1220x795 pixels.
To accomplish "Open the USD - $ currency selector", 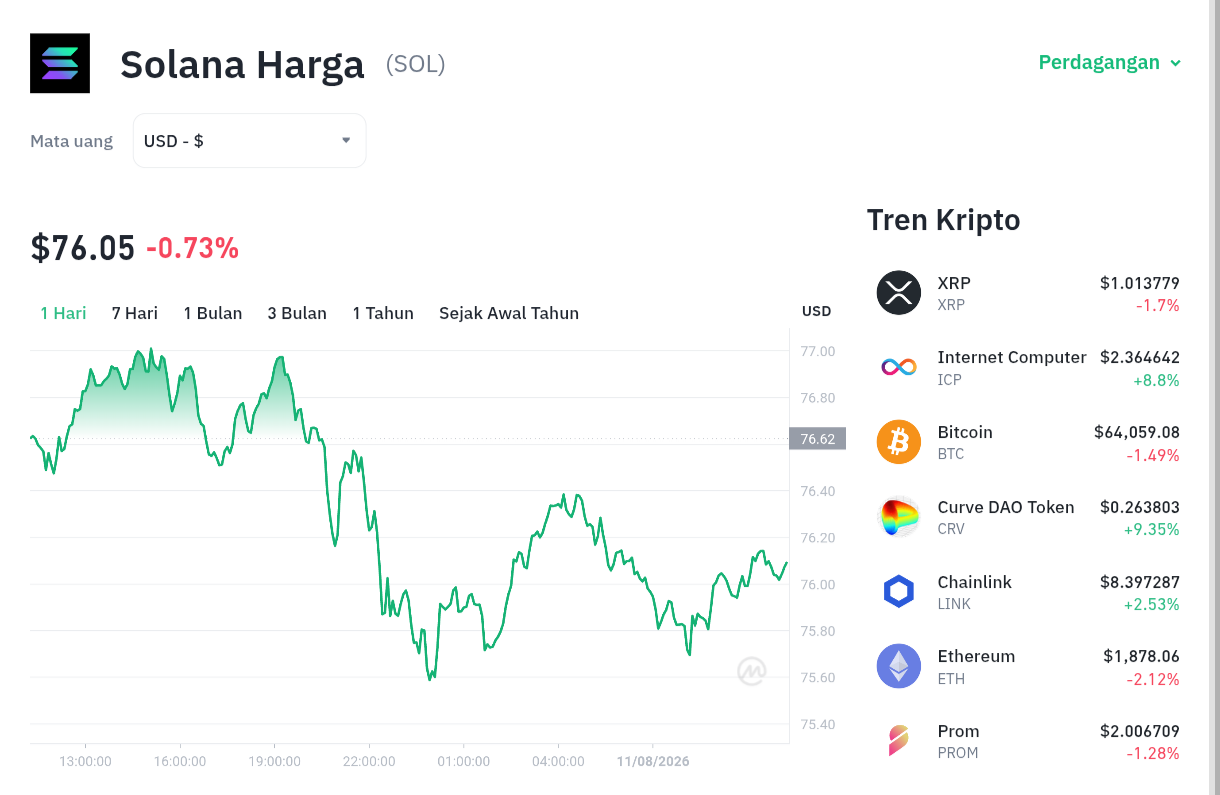I will [250, 141].
